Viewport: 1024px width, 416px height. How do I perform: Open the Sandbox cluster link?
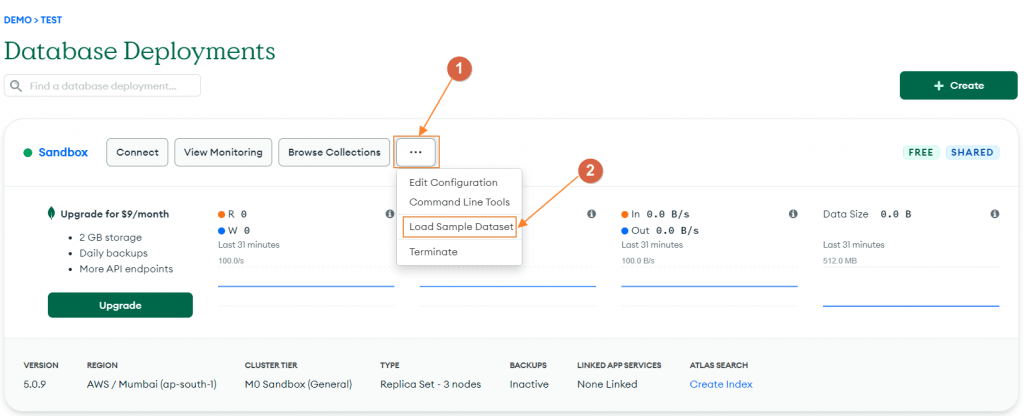coord(63,153)
